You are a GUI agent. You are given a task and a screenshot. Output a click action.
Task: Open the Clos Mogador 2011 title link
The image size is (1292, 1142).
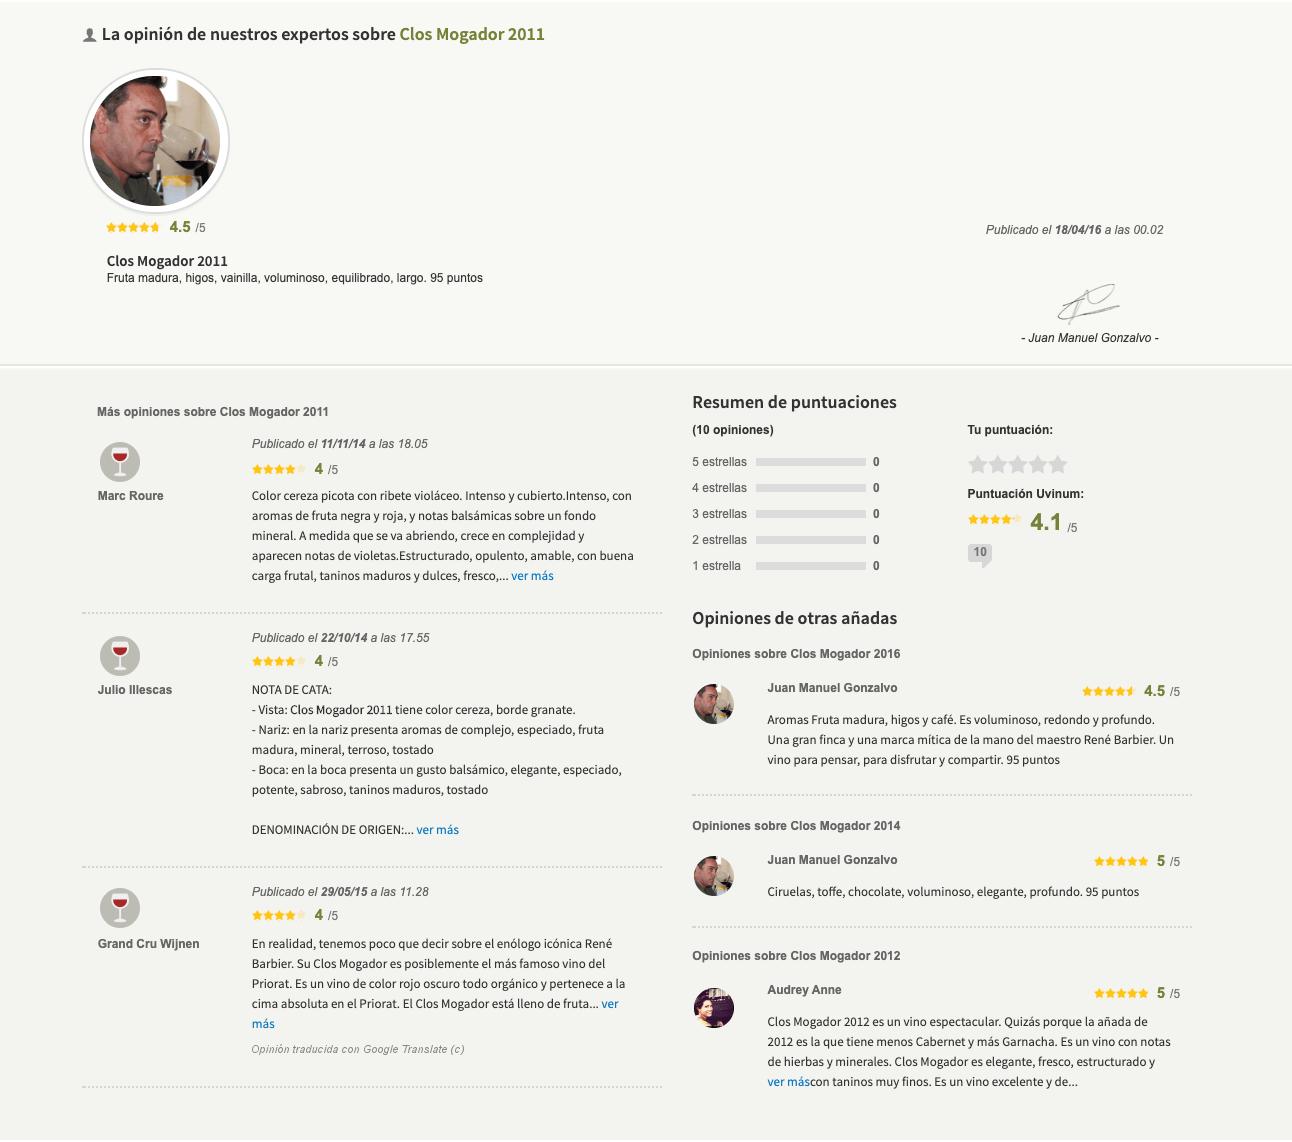(472, 34)
